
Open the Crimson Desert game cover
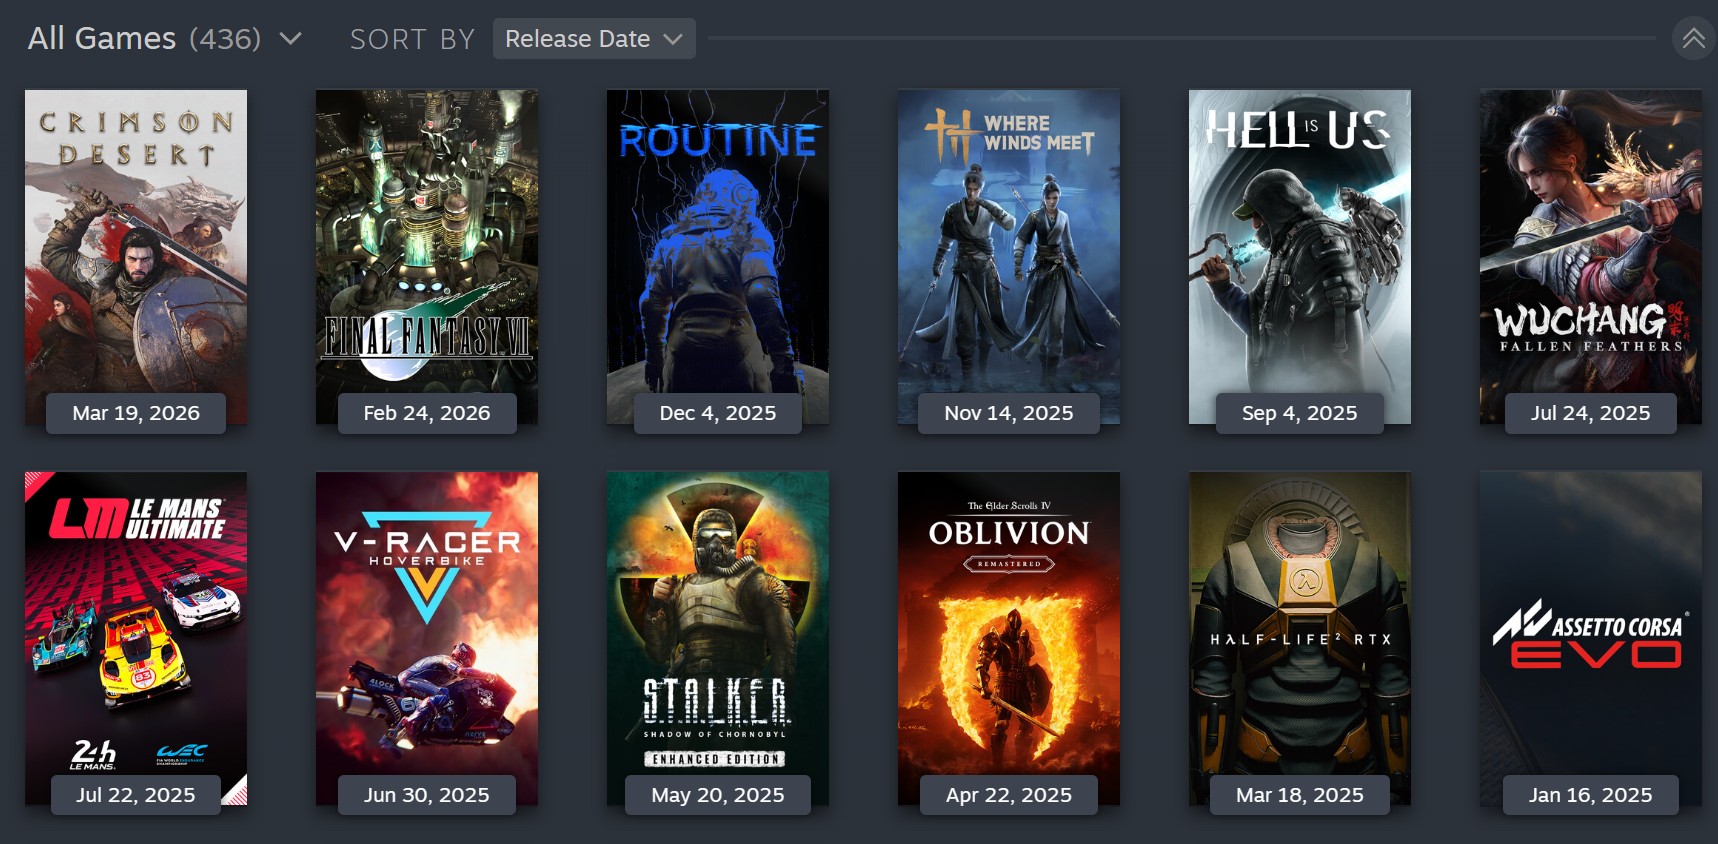136,256
